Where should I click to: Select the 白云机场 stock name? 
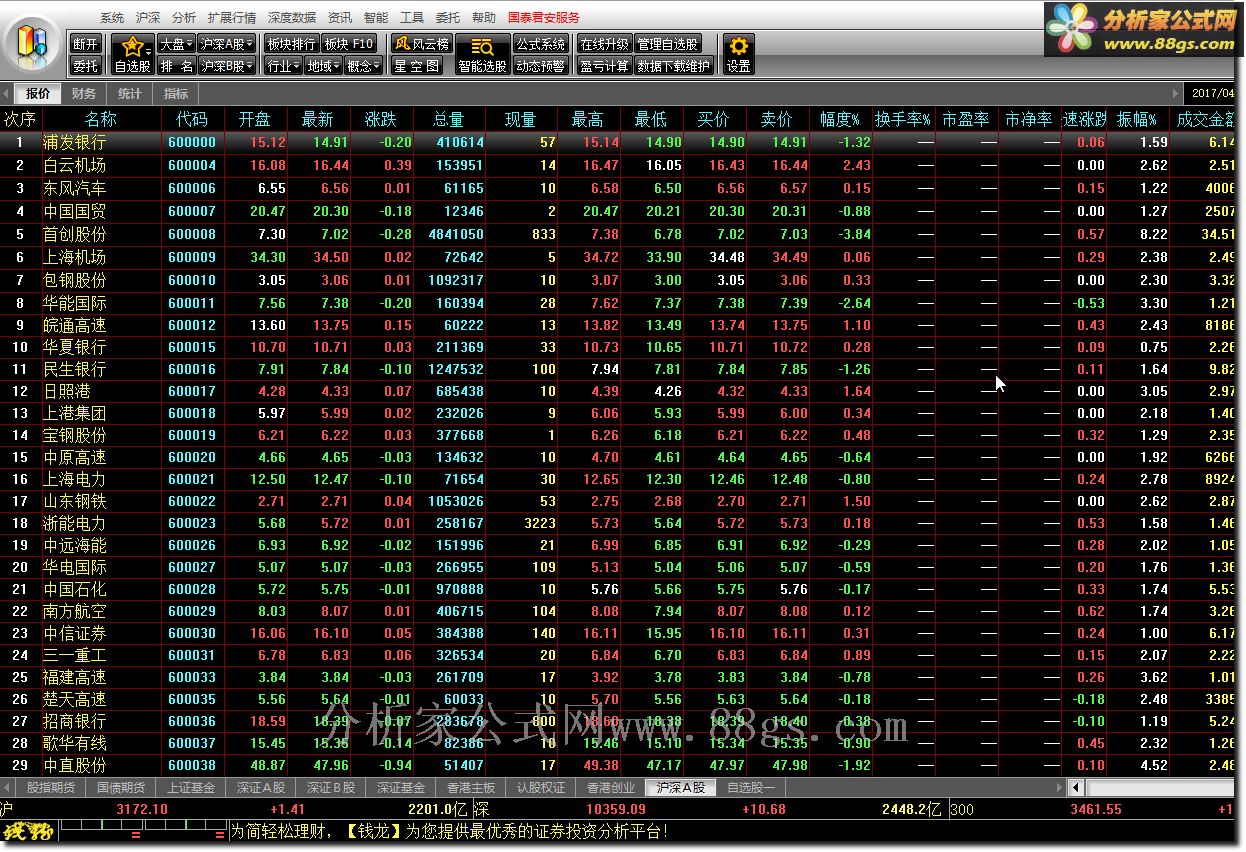pyautogui.click(x=74, y=165)
